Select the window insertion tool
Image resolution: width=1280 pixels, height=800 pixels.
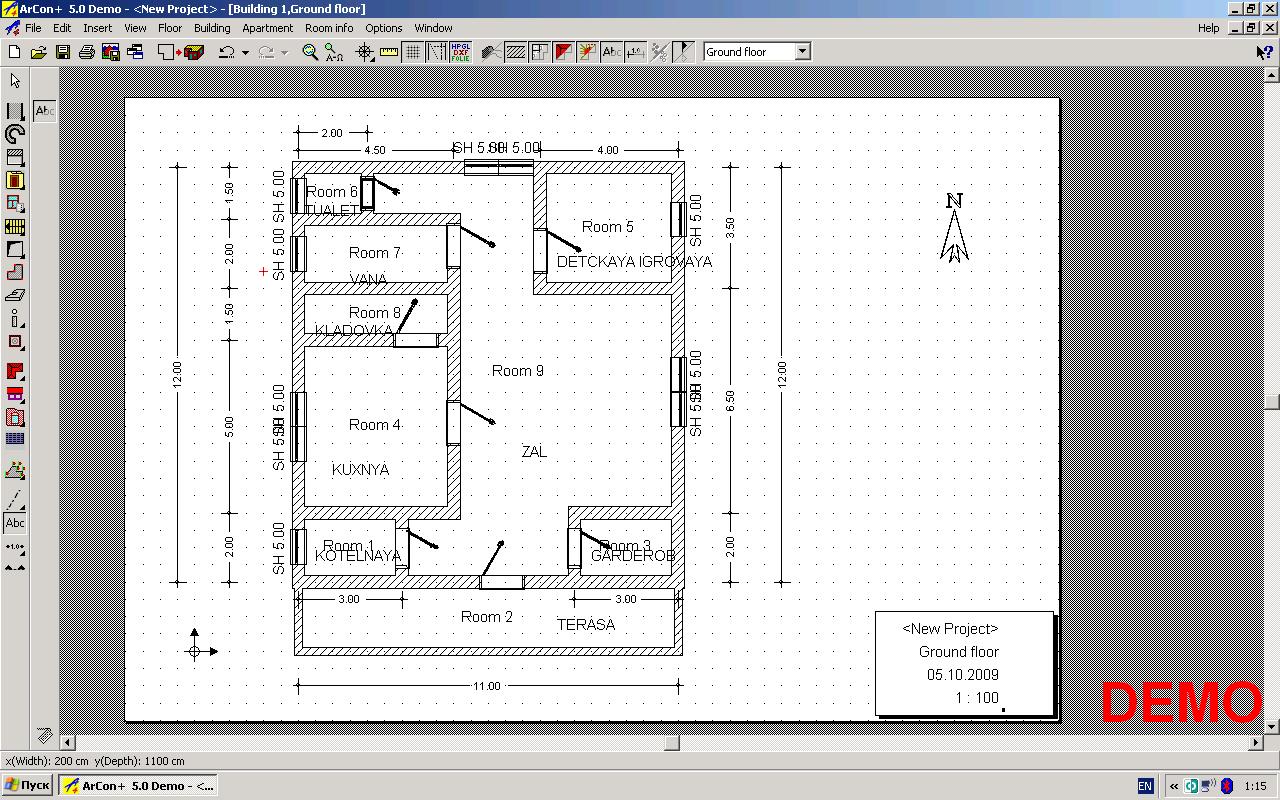(x=15, y=203)
